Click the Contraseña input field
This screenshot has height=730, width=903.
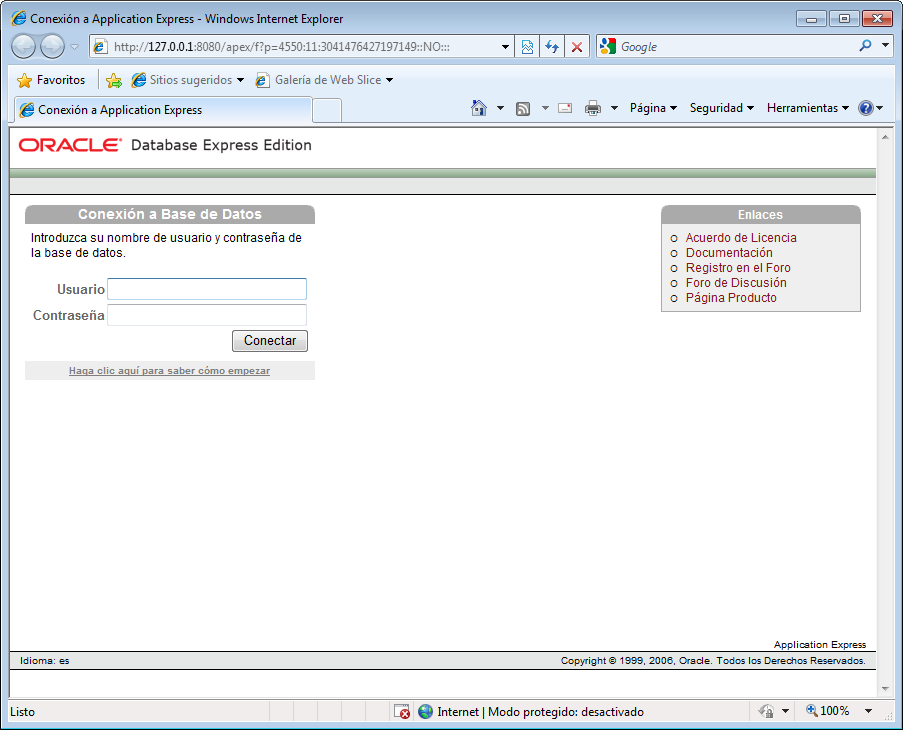[207, 315]
